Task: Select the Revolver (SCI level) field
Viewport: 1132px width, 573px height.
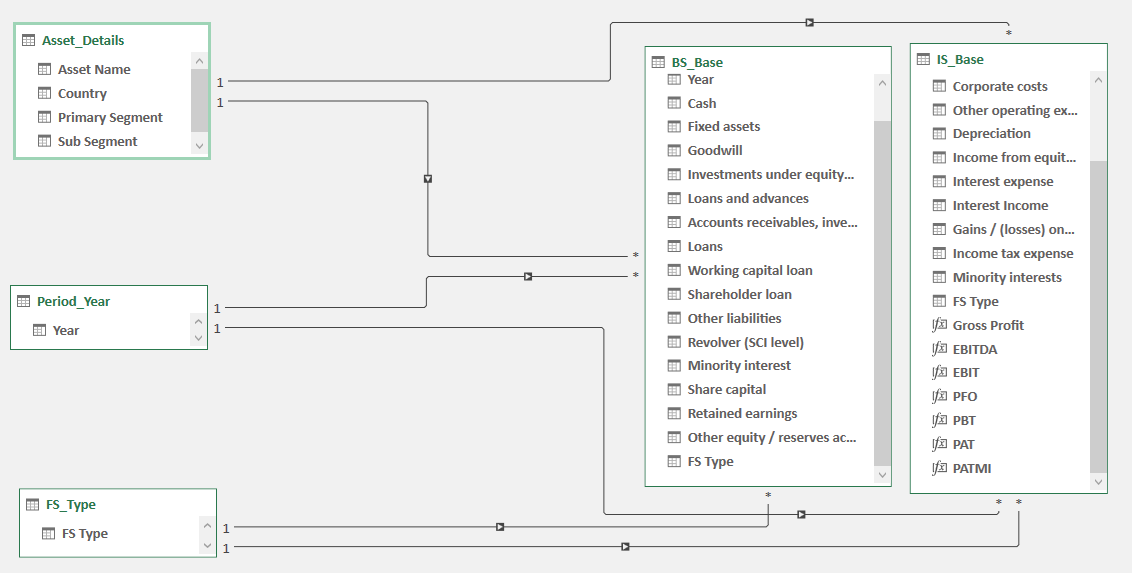Action: point(746,342)
